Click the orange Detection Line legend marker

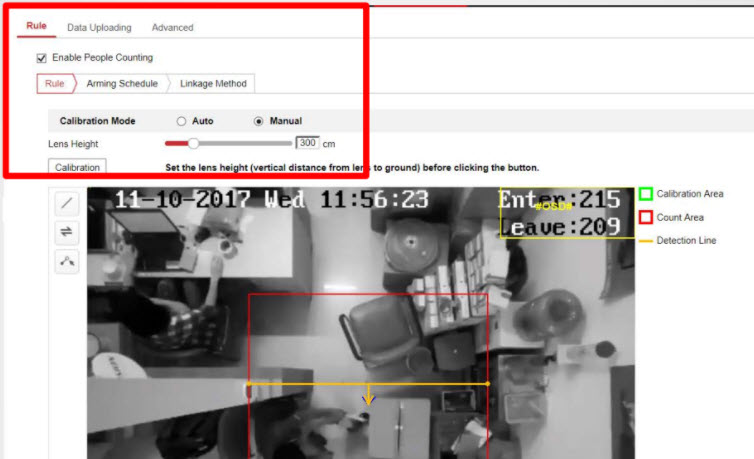tap(646, 241)
